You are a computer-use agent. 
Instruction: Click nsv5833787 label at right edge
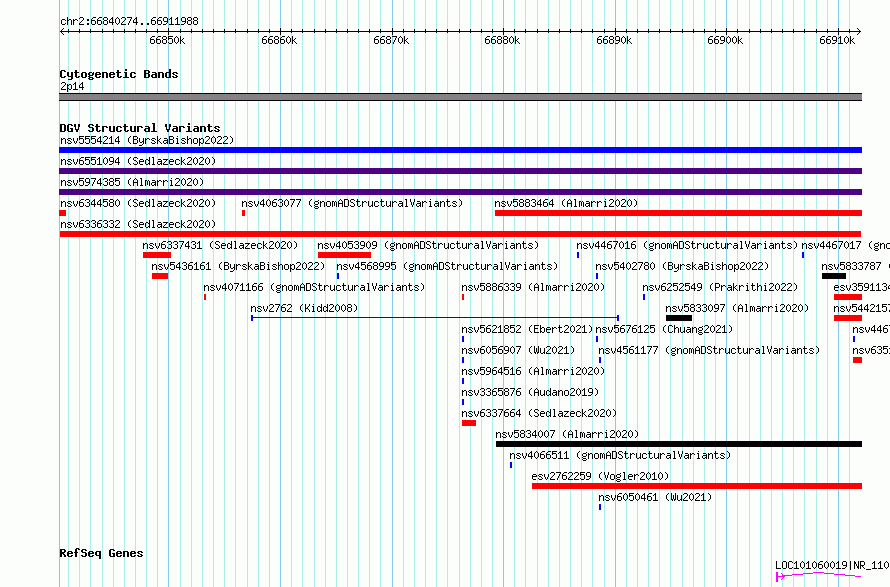click(855, 266)
